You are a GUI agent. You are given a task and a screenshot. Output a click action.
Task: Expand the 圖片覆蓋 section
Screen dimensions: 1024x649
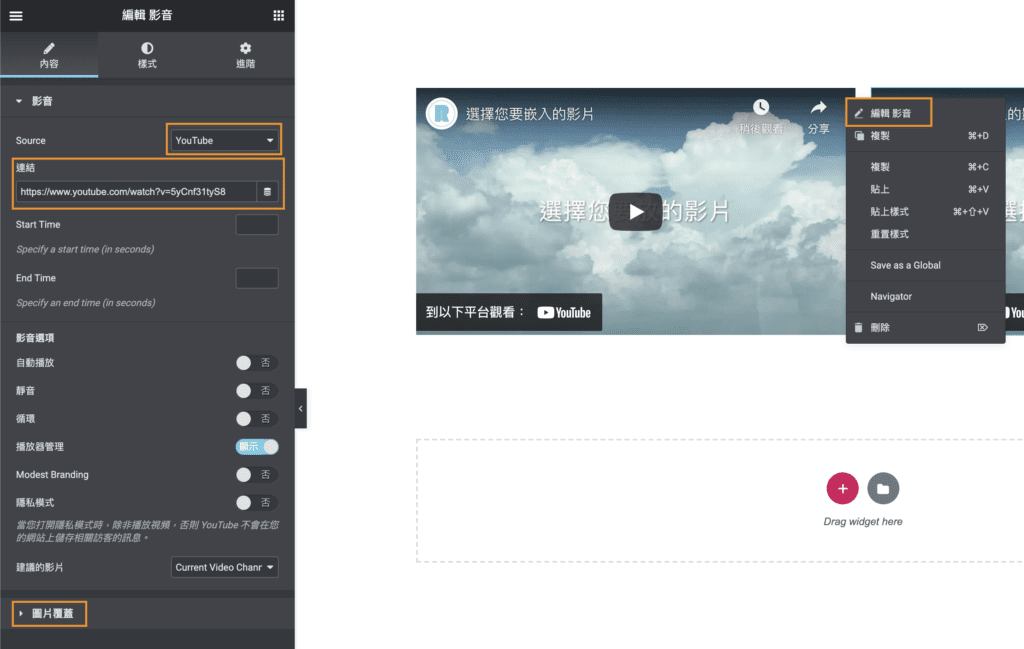coord(48,613)
